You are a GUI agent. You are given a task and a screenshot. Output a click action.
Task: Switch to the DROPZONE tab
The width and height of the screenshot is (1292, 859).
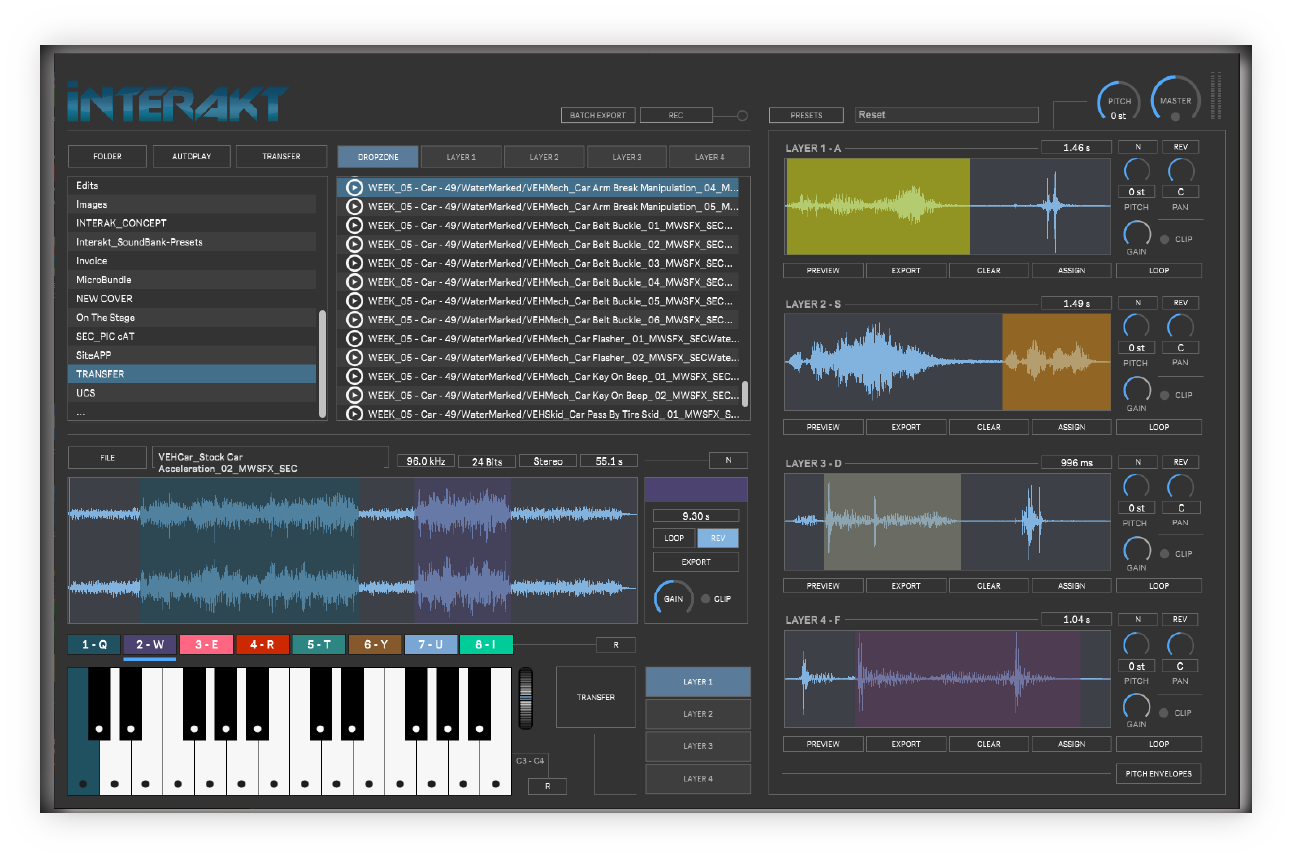click(377, 157)
